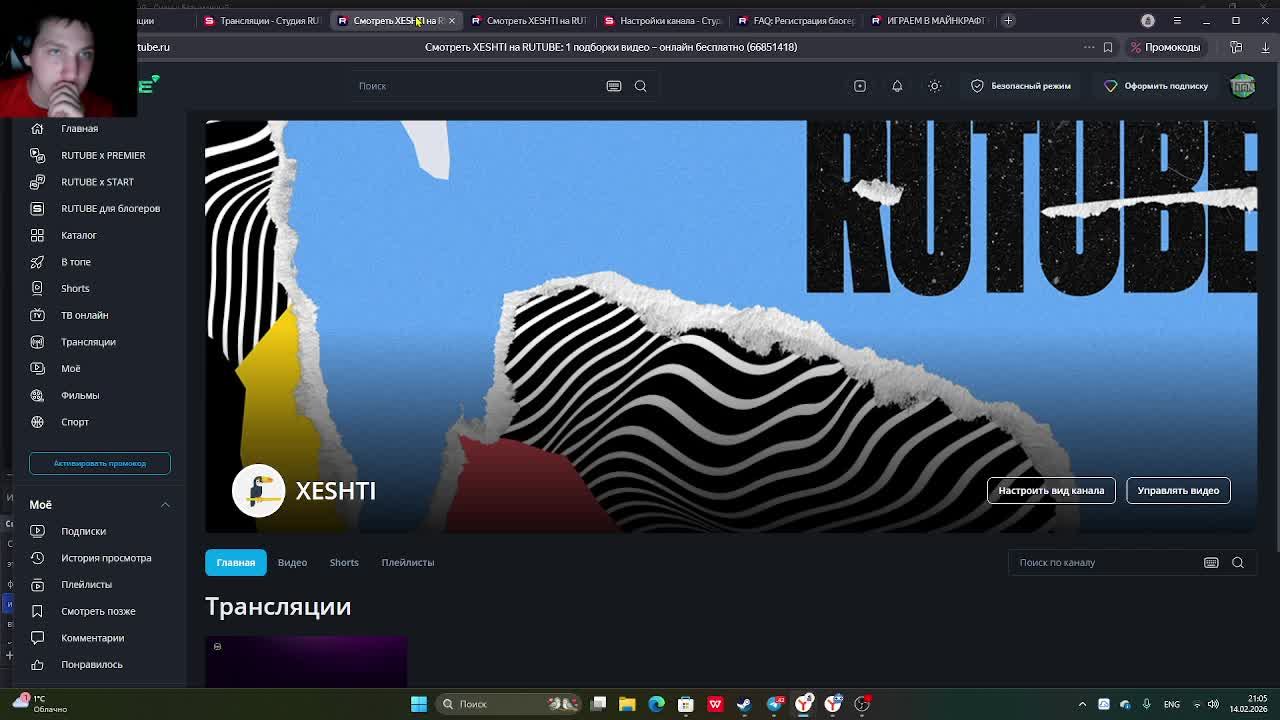Open File Explorer from taskbar
Screen dimensions: 1280x720
pyautogui.click(x=627, y=704)
